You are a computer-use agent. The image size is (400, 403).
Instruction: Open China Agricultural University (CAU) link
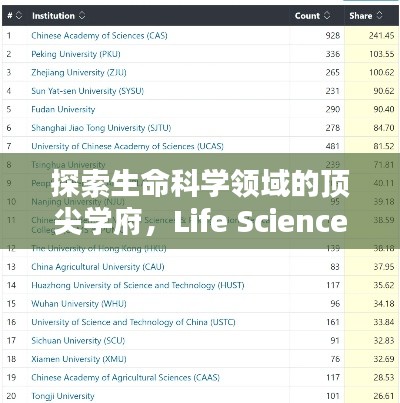98,267
